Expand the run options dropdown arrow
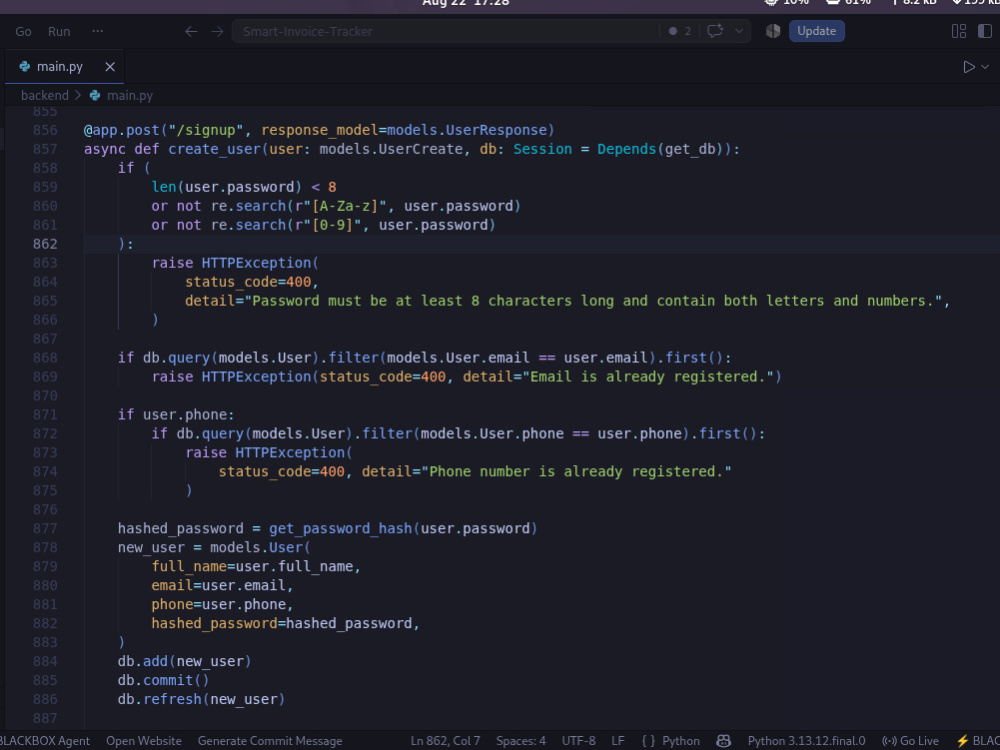This screenshot has height=750, width=1000. 985,67
